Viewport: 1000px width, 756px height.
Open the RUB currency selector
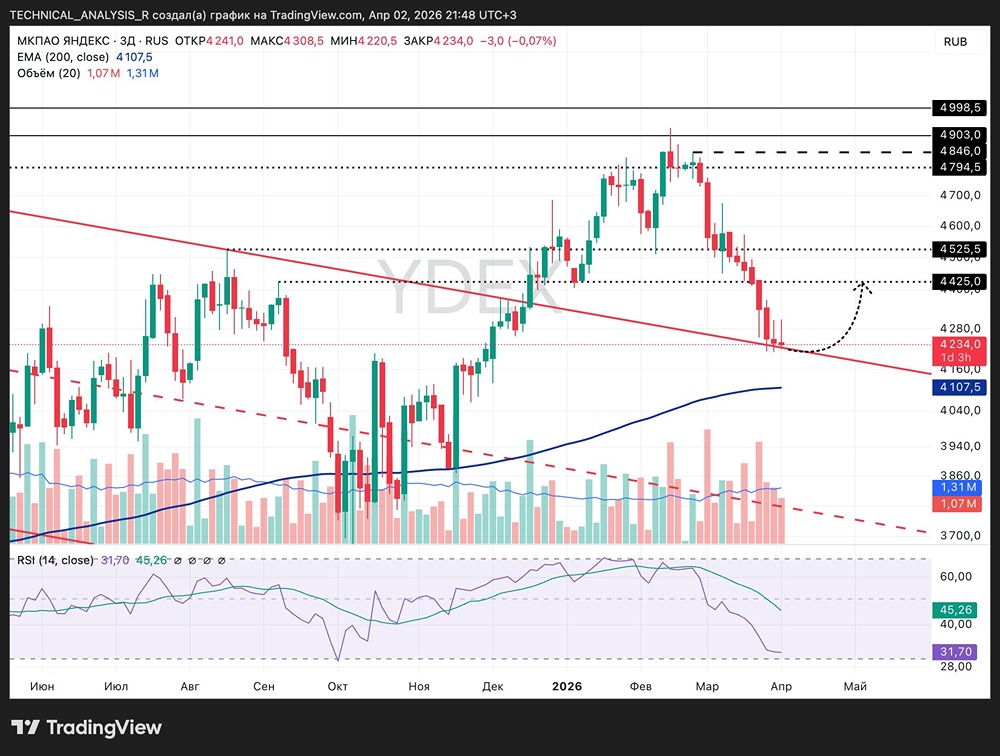[955, 41]
